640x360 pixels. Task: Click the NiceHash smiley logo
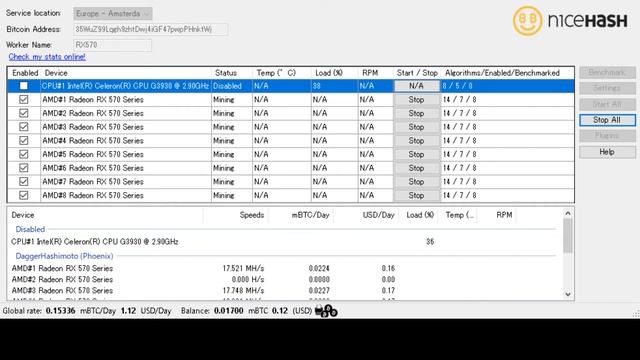tap(527, 20)
